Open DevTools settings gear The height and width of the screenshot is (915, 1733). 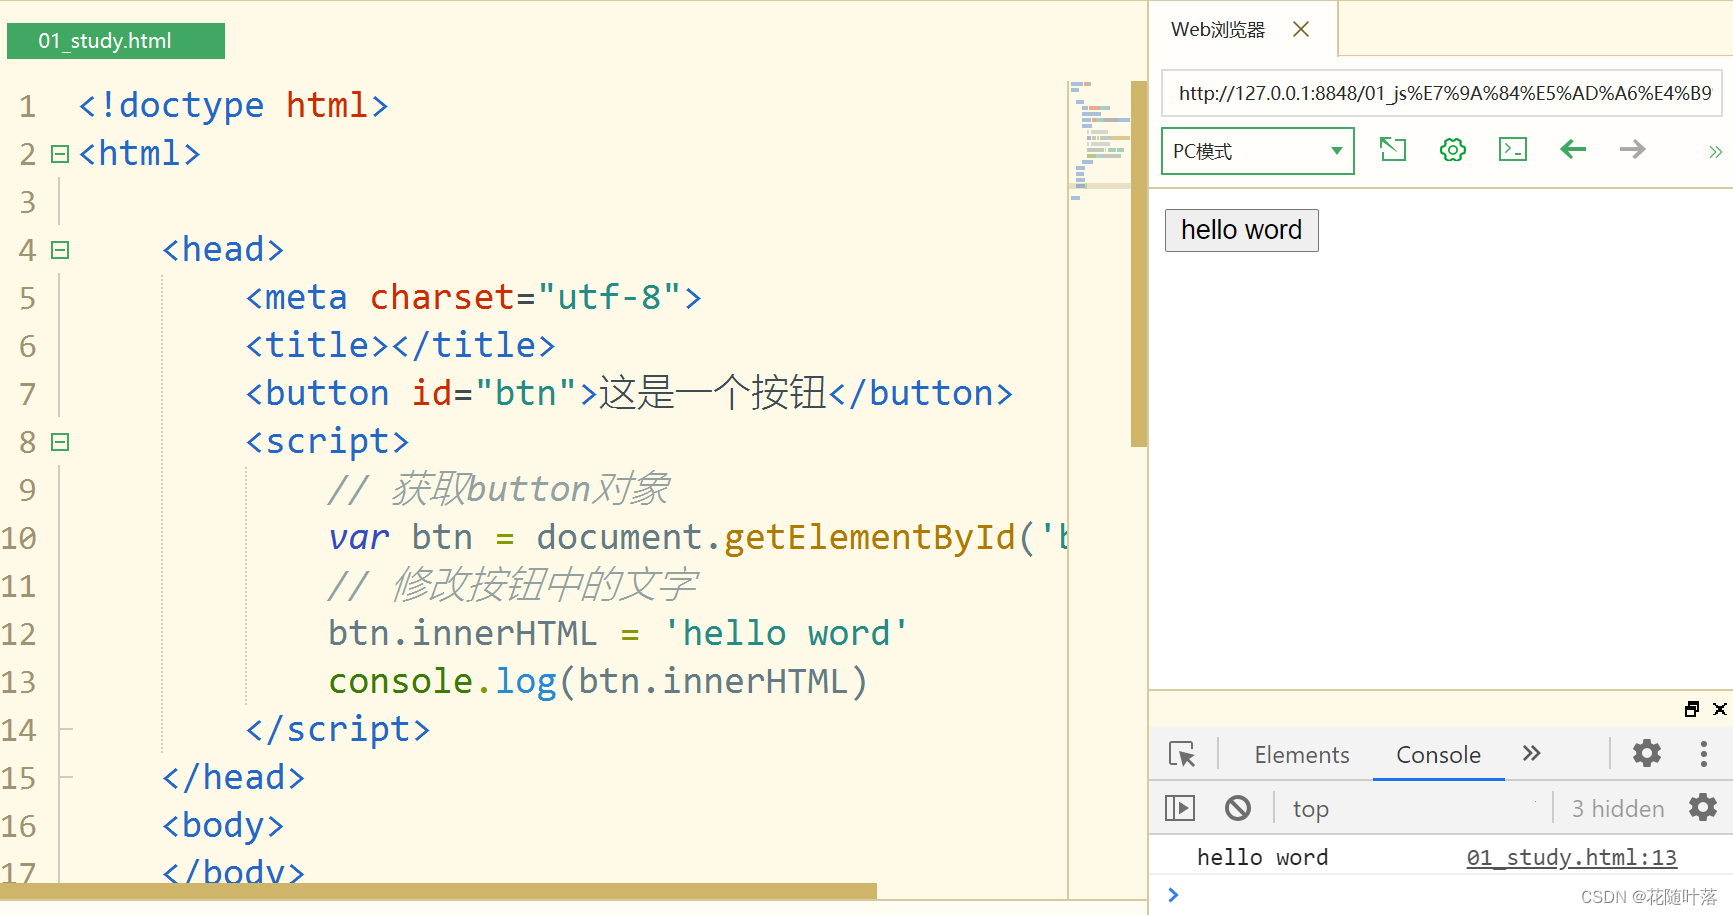[1647, 753]
